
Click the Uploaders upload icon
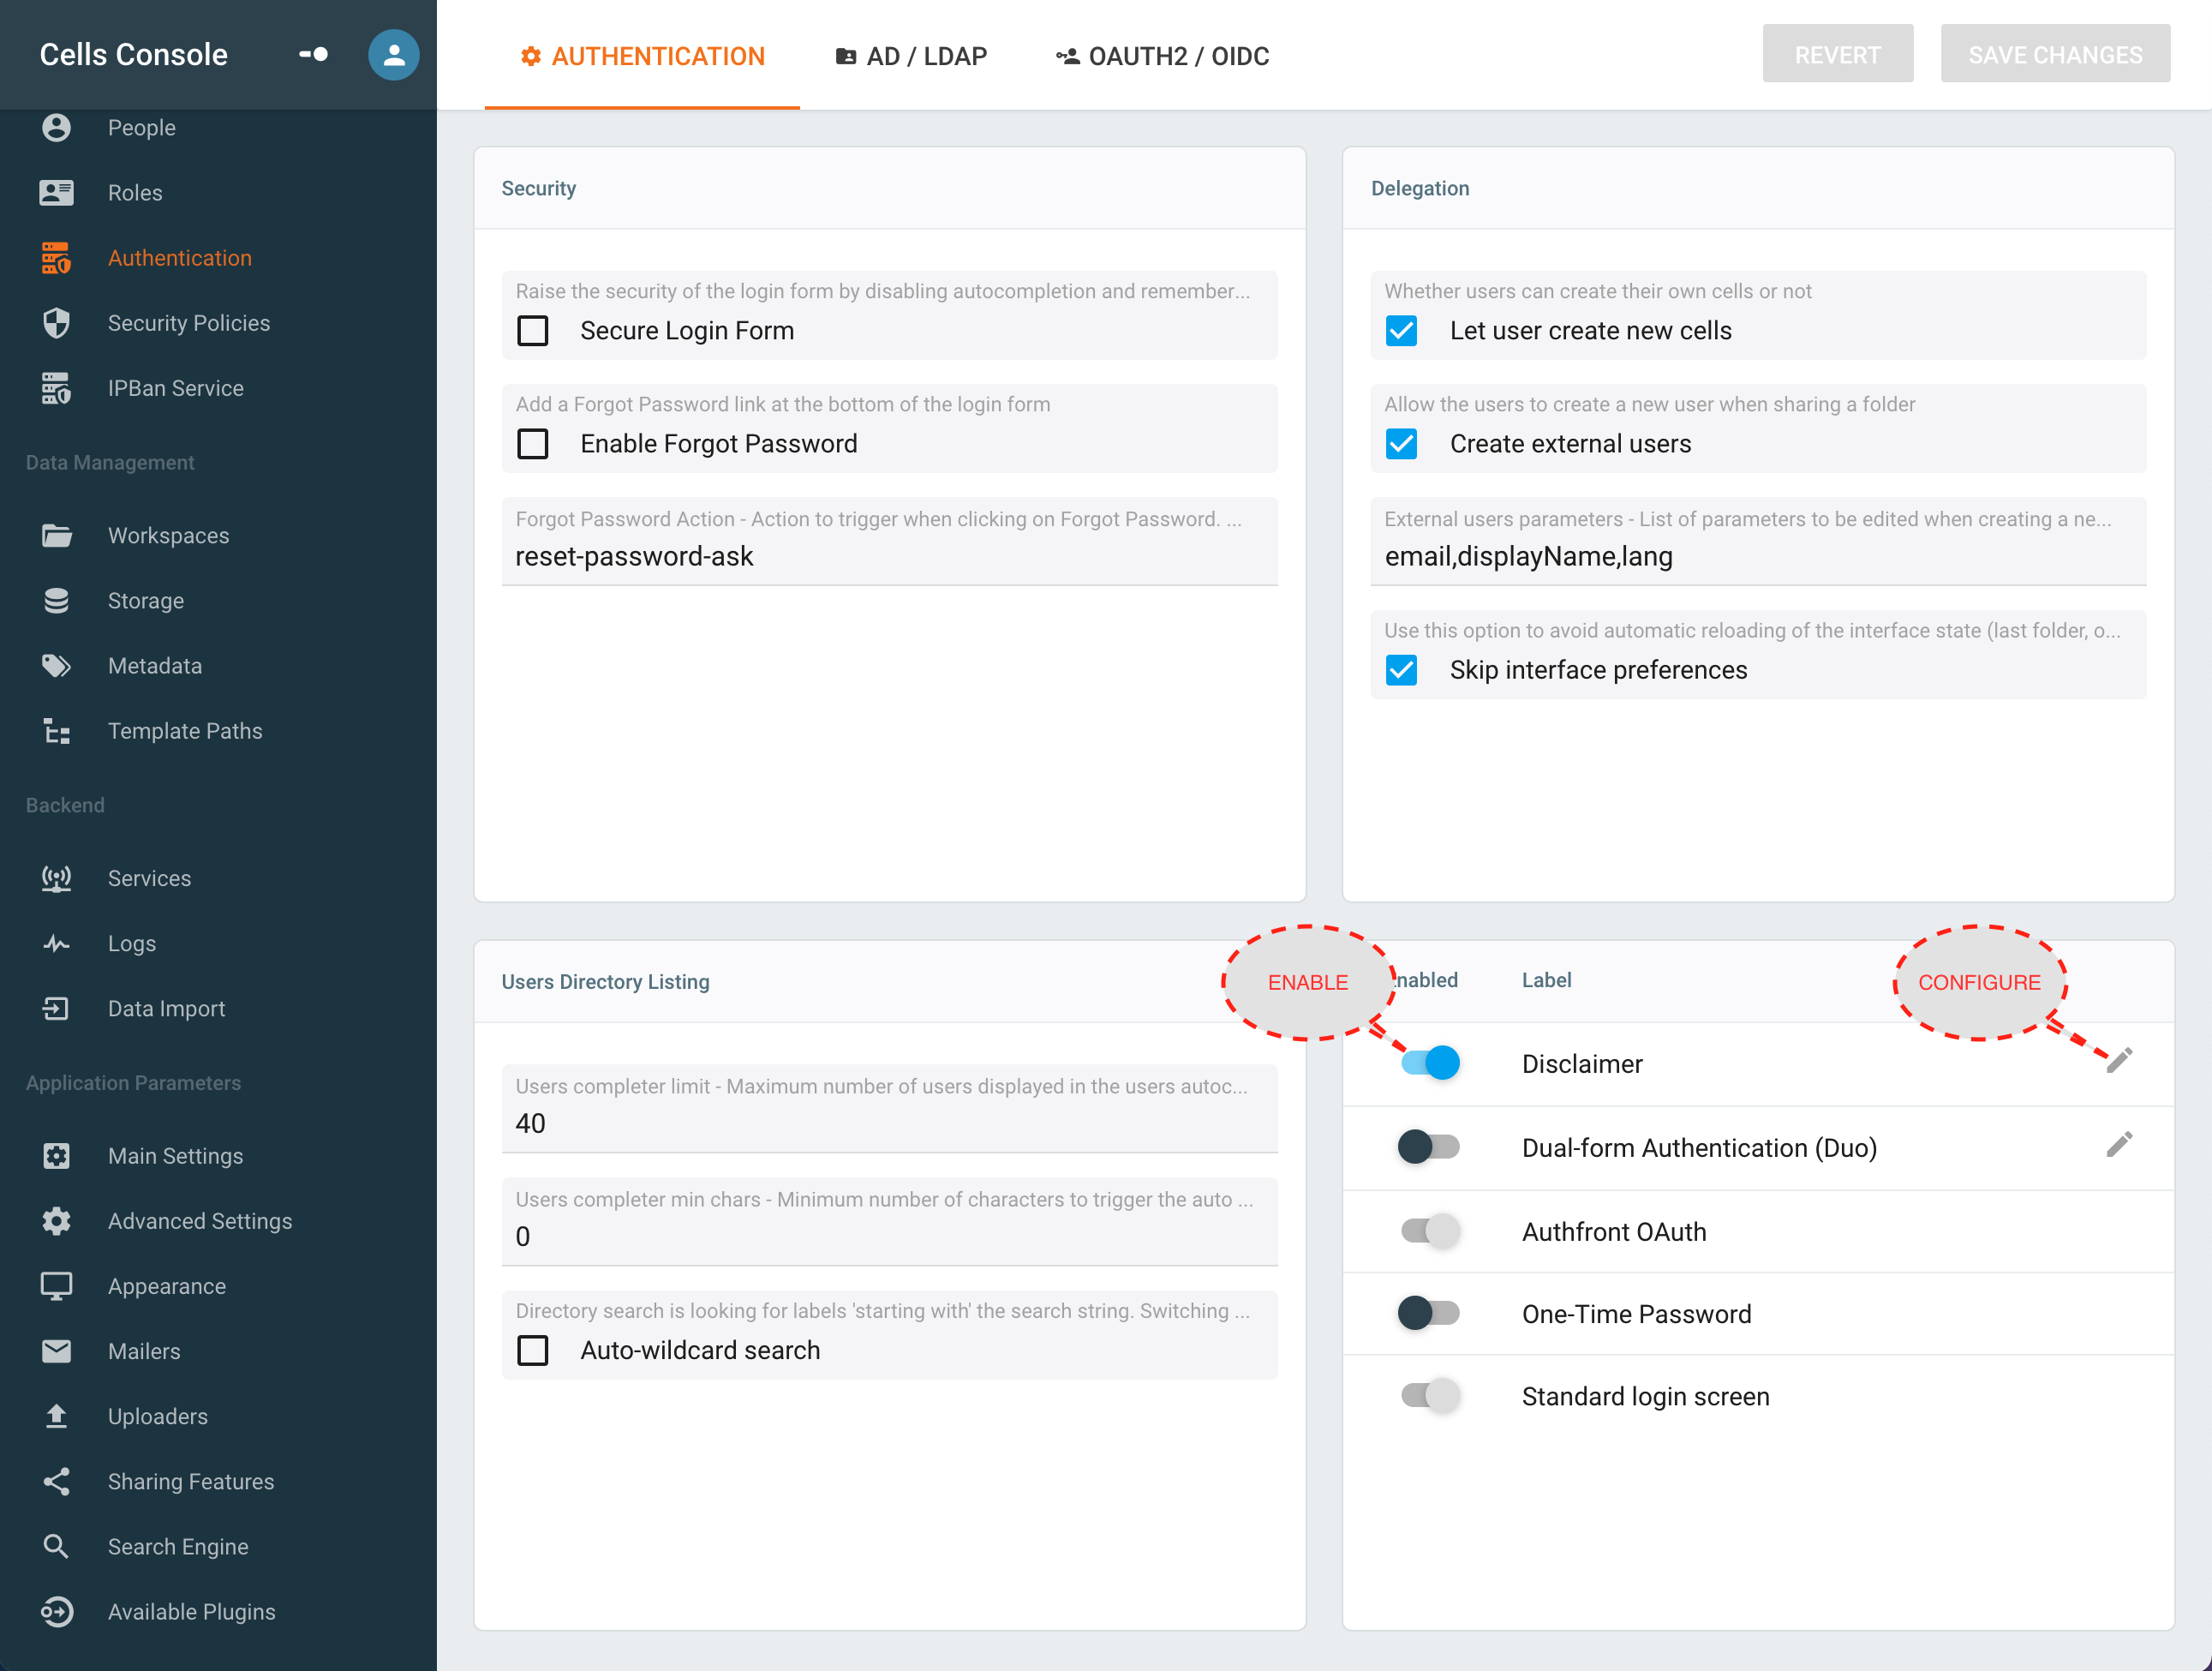pos(56,1416)
